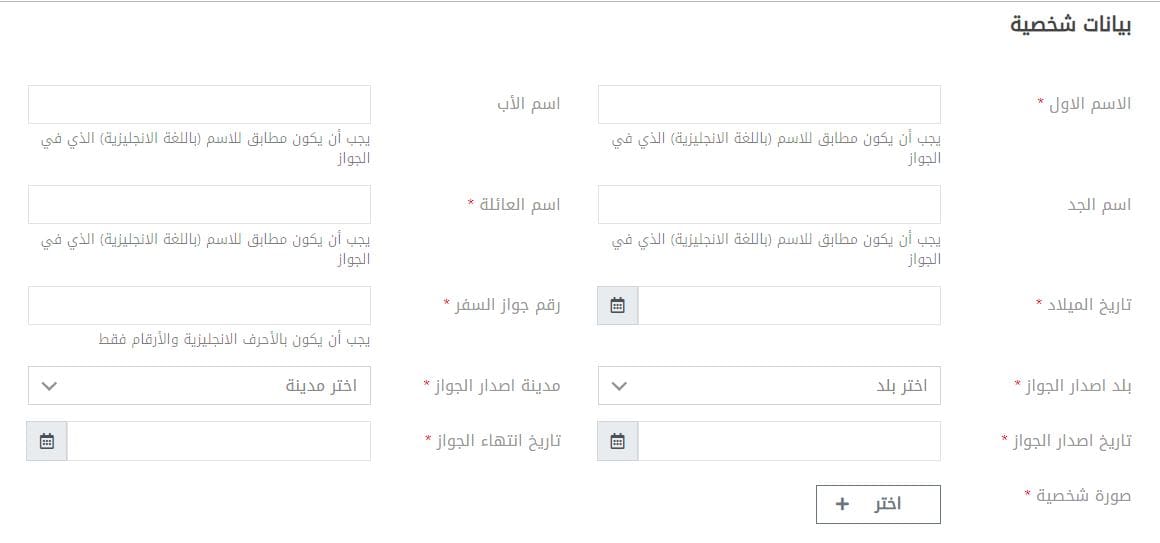This screenshot has width=1160, height=543.
Task: Focus the father's name field (اسم الأب)
Action: [x=199, y=104]
